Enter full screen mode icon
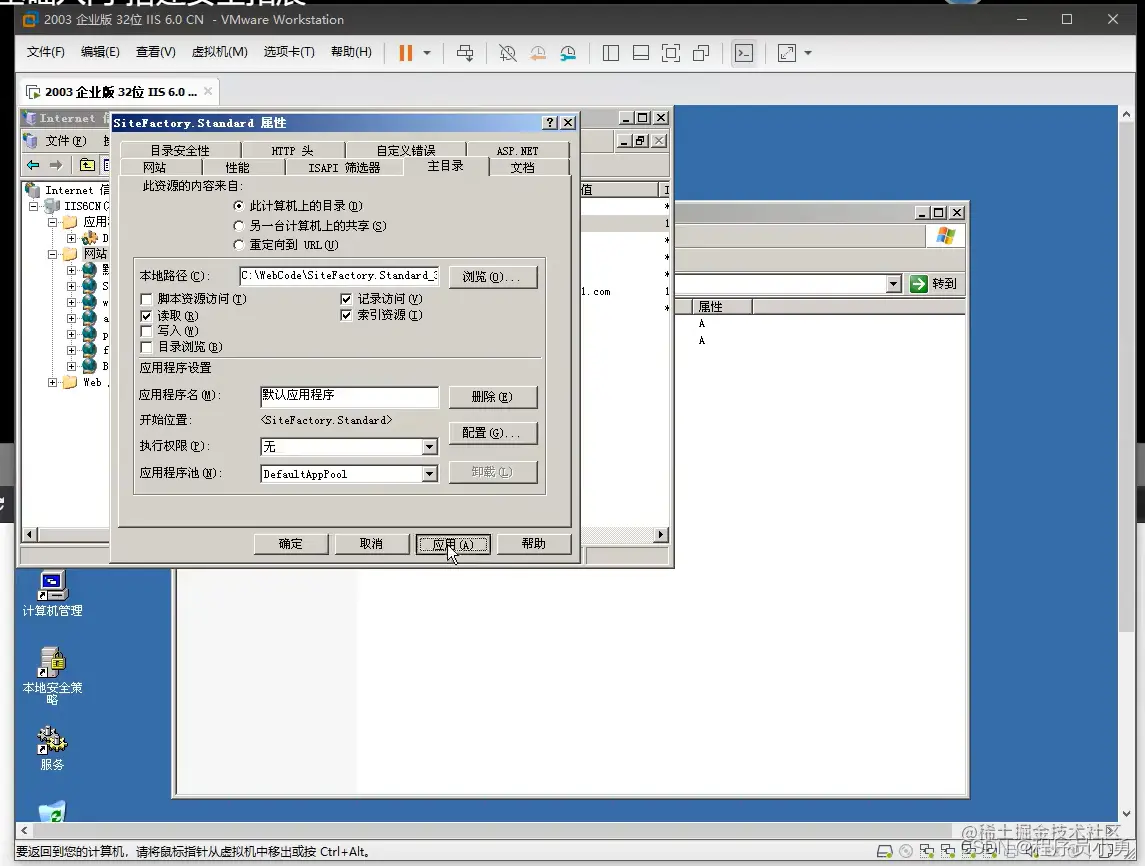The width and height of the screenshot is (1145, 866). [x=670, y=53]
